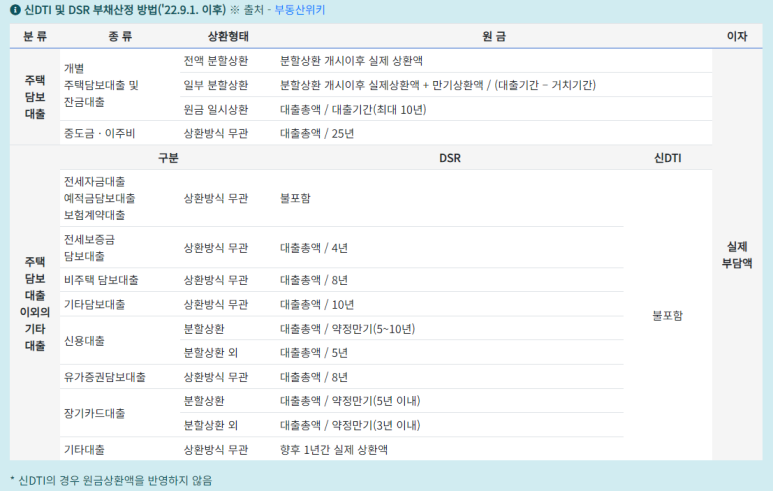This screenshot has height=491, width=773.
Task: Click the 대출총액 / 대출기간(최대 10년) cell
Action: (x=353, y=109)
